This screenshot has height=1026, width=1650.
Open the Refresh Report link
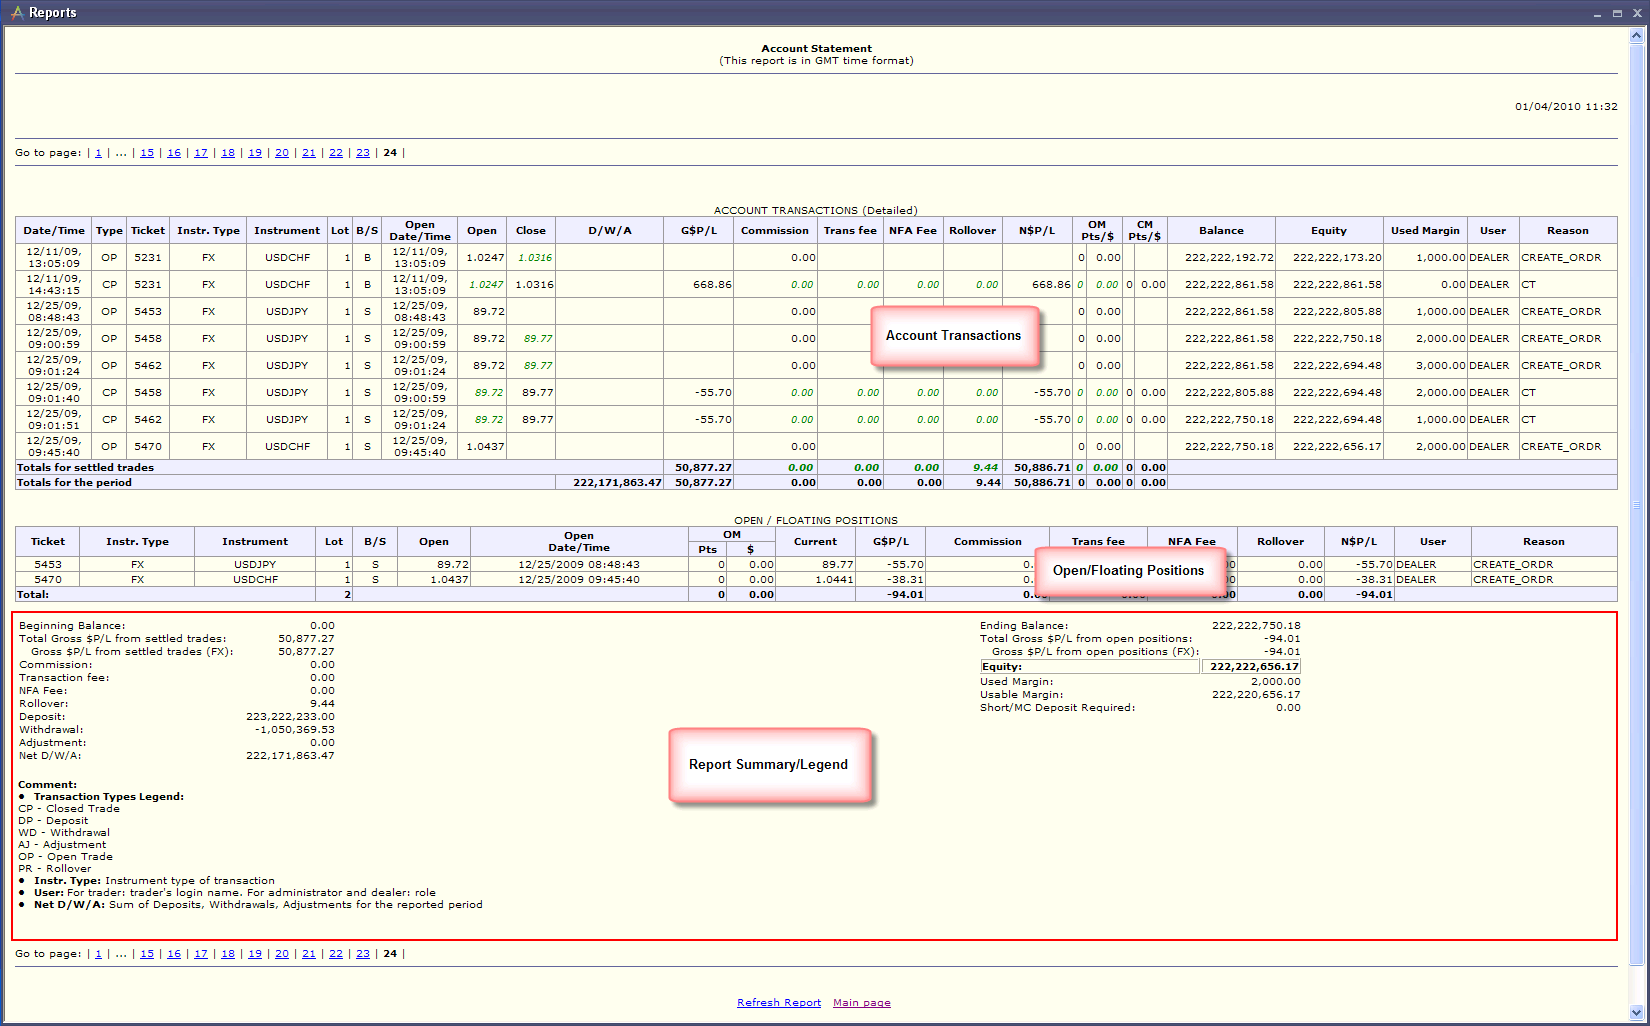[x=779, y=1003]
